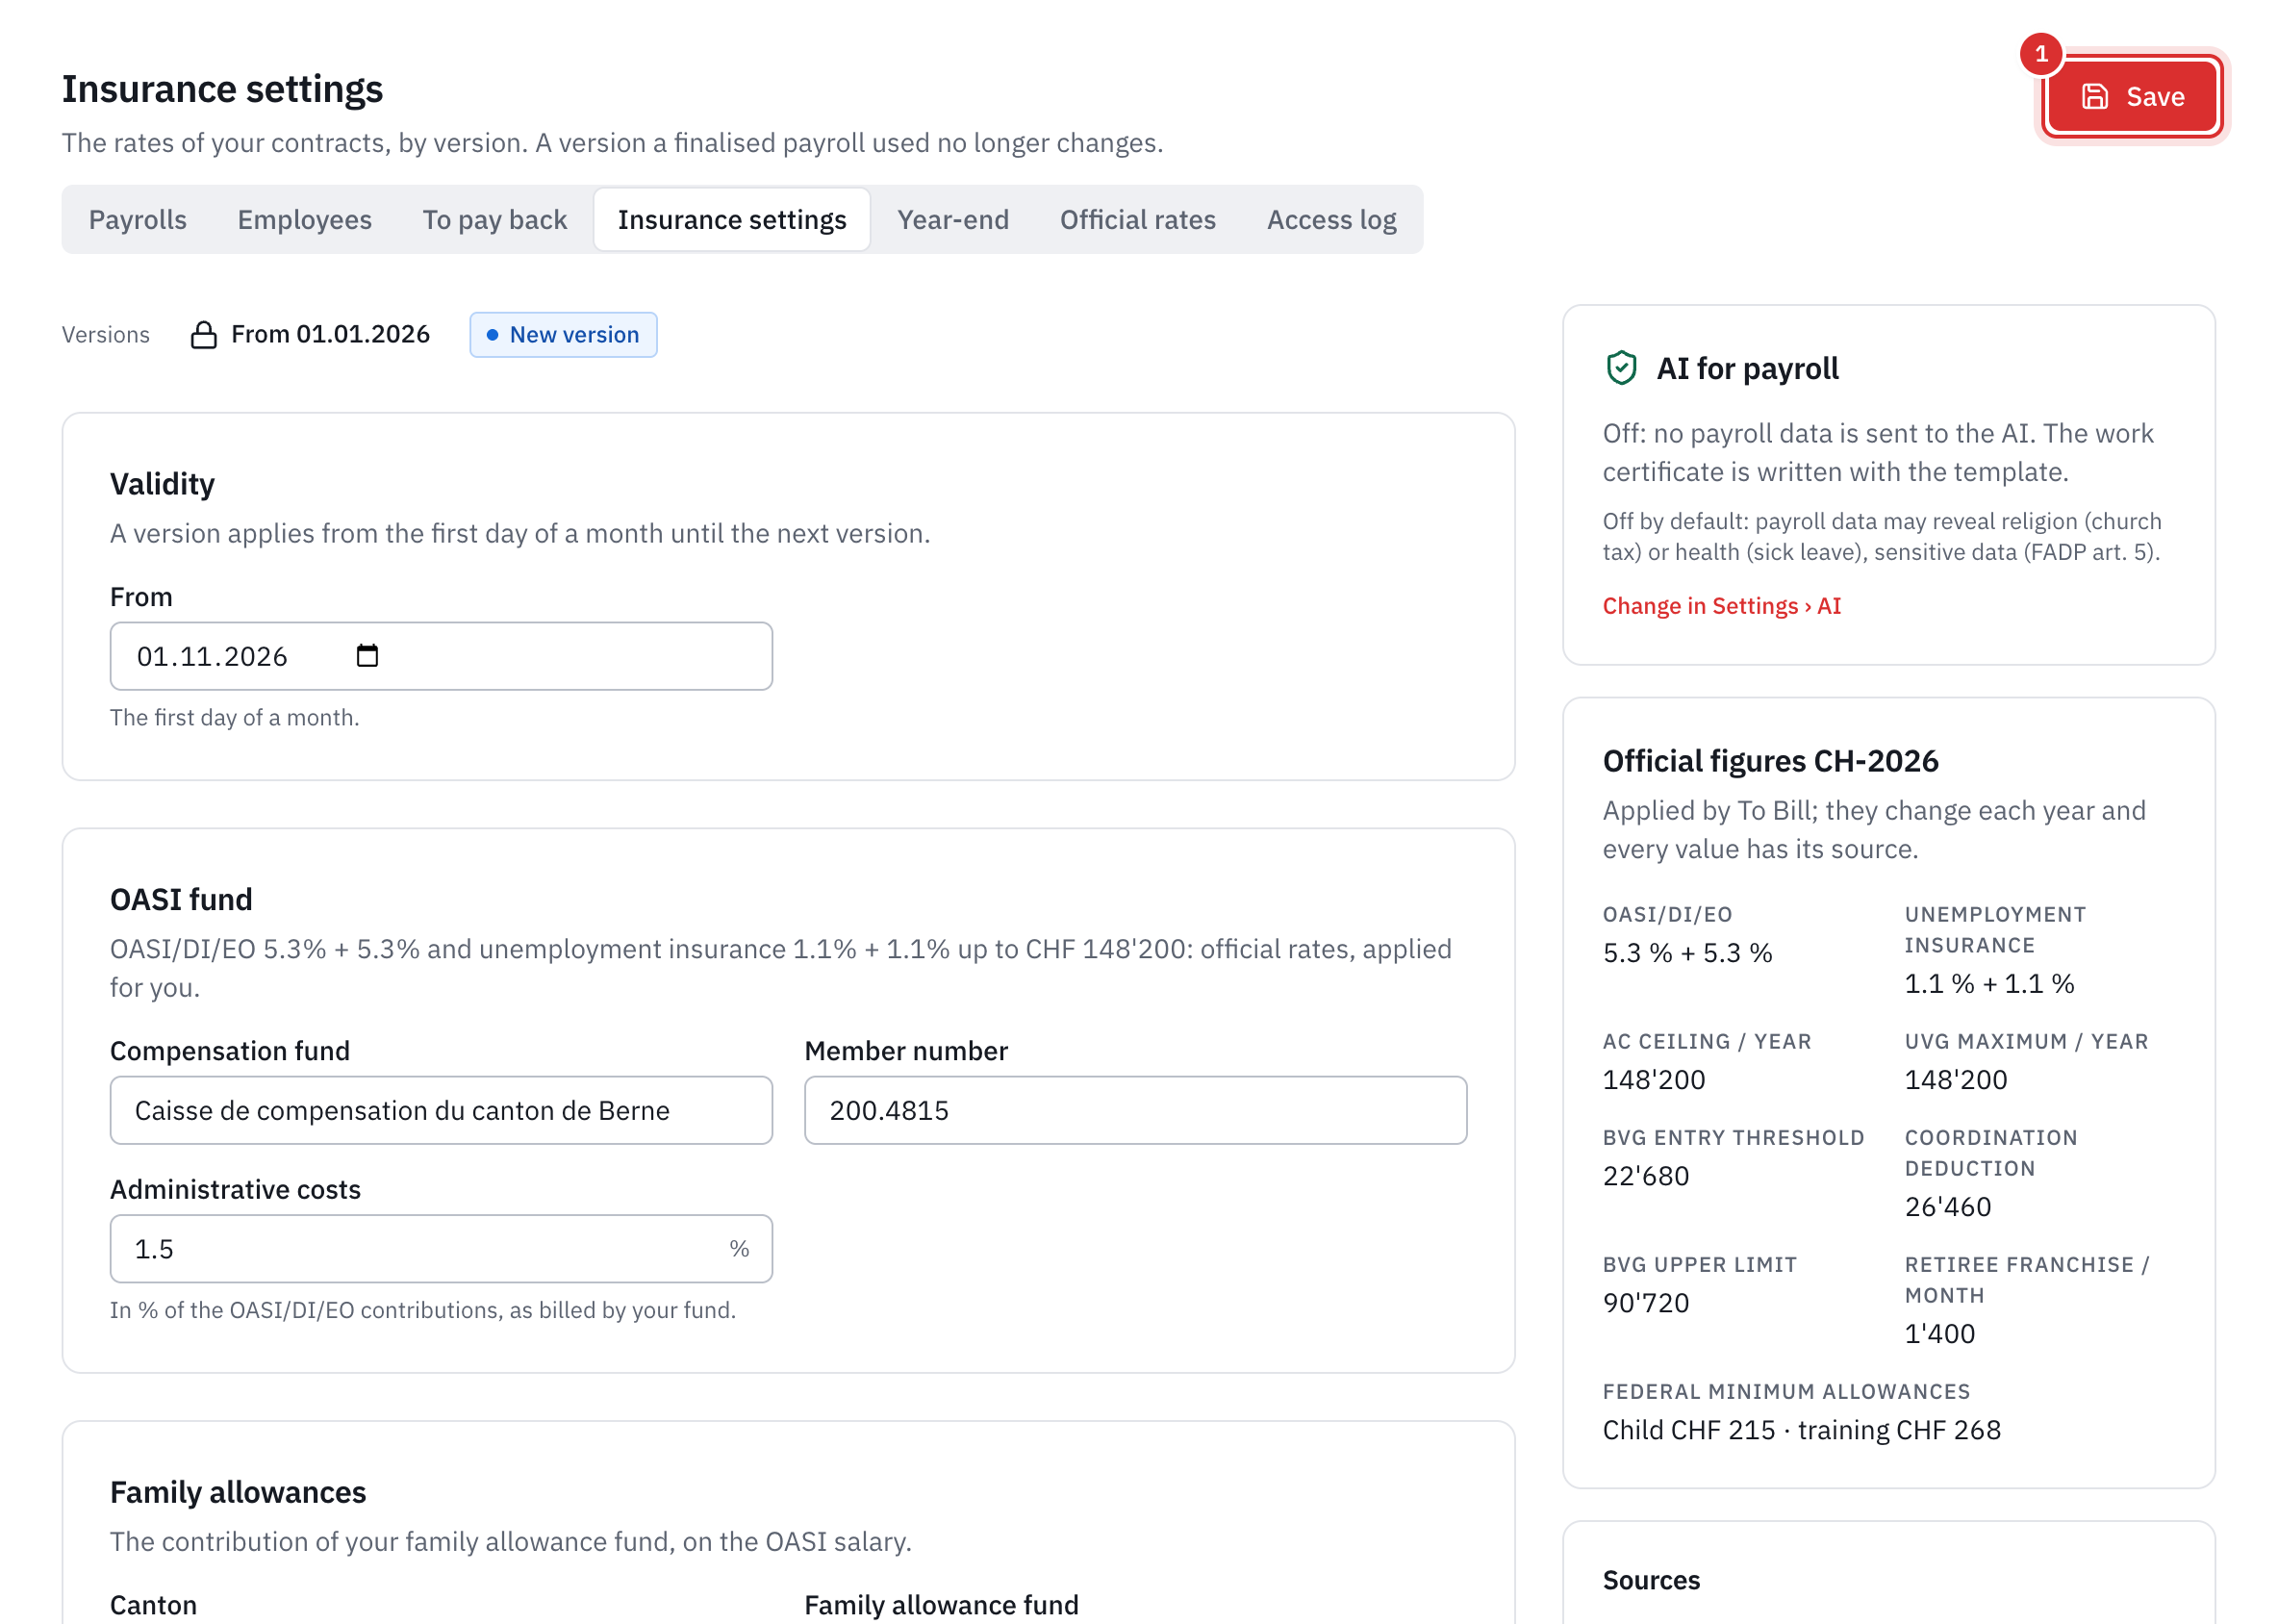The image size is (2278, 1624).
Task: Click the floppy disk icon in Save
Action: [x=2093, y=96]
